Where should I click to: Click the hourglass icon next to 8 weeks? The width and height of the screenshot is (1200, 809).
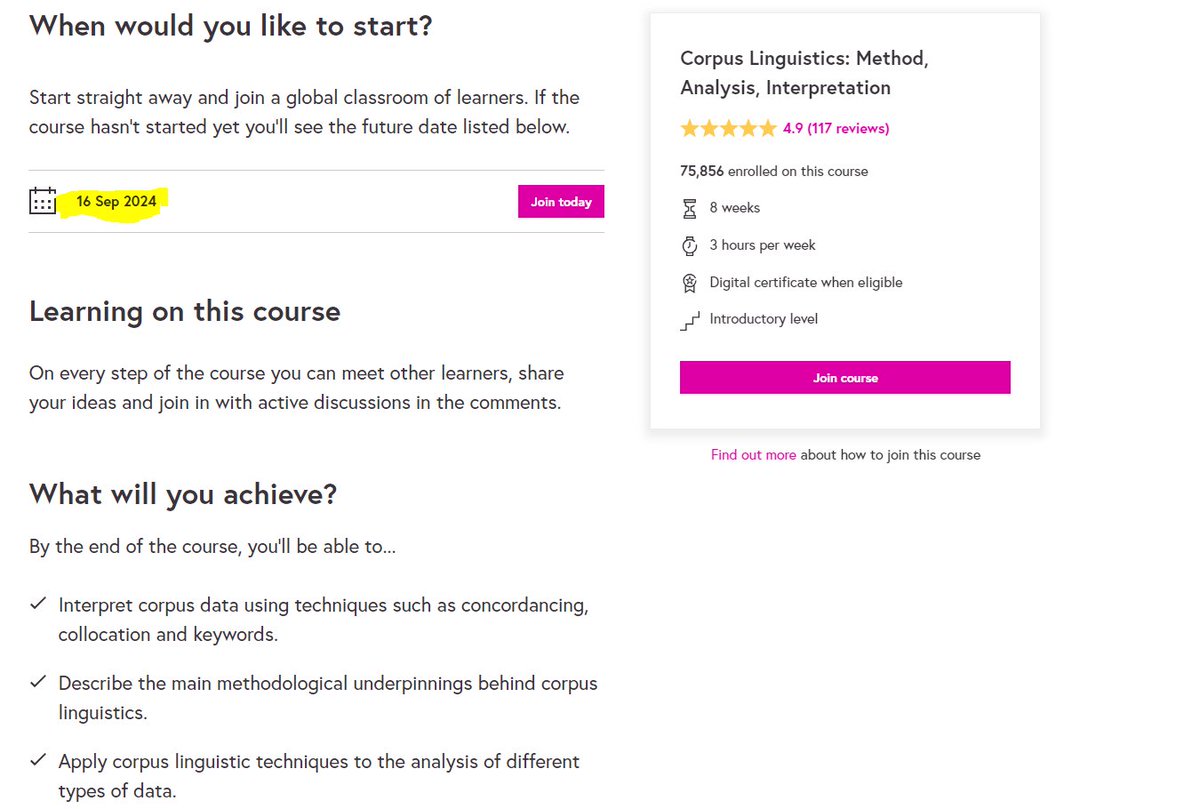coord(689,208)
